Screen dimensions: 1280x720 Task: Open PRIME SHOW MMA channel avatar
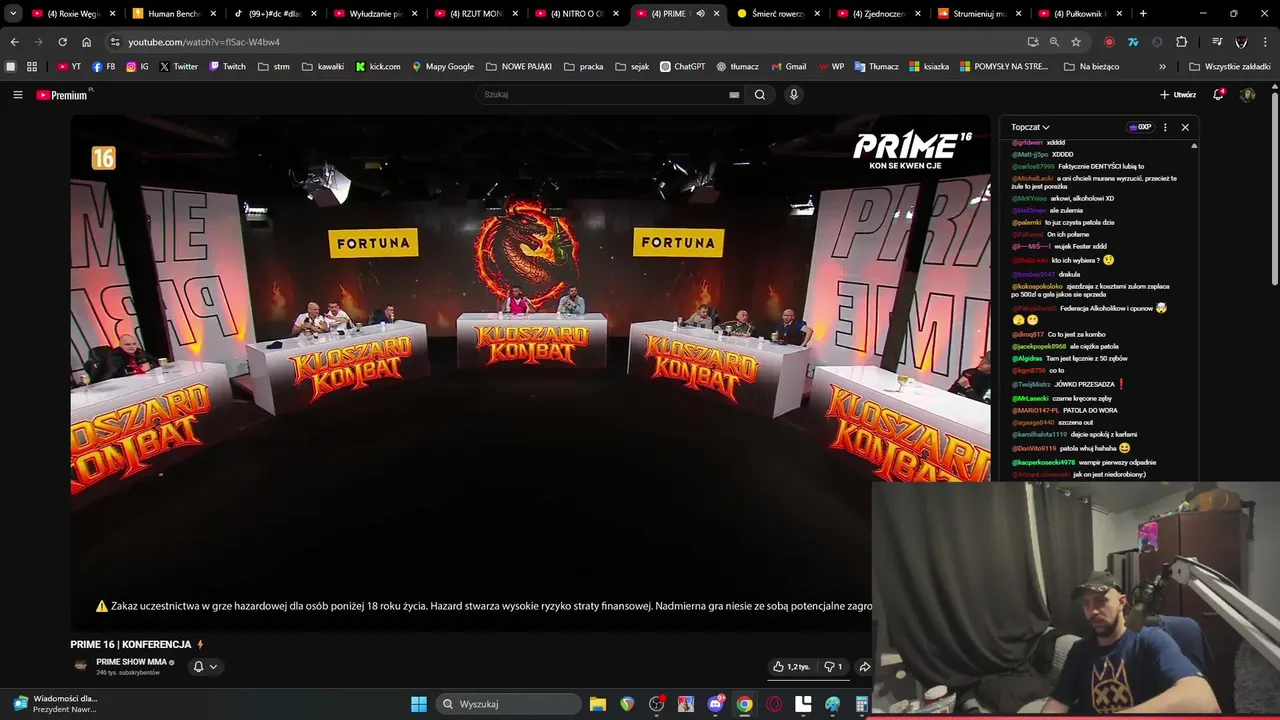81,666
